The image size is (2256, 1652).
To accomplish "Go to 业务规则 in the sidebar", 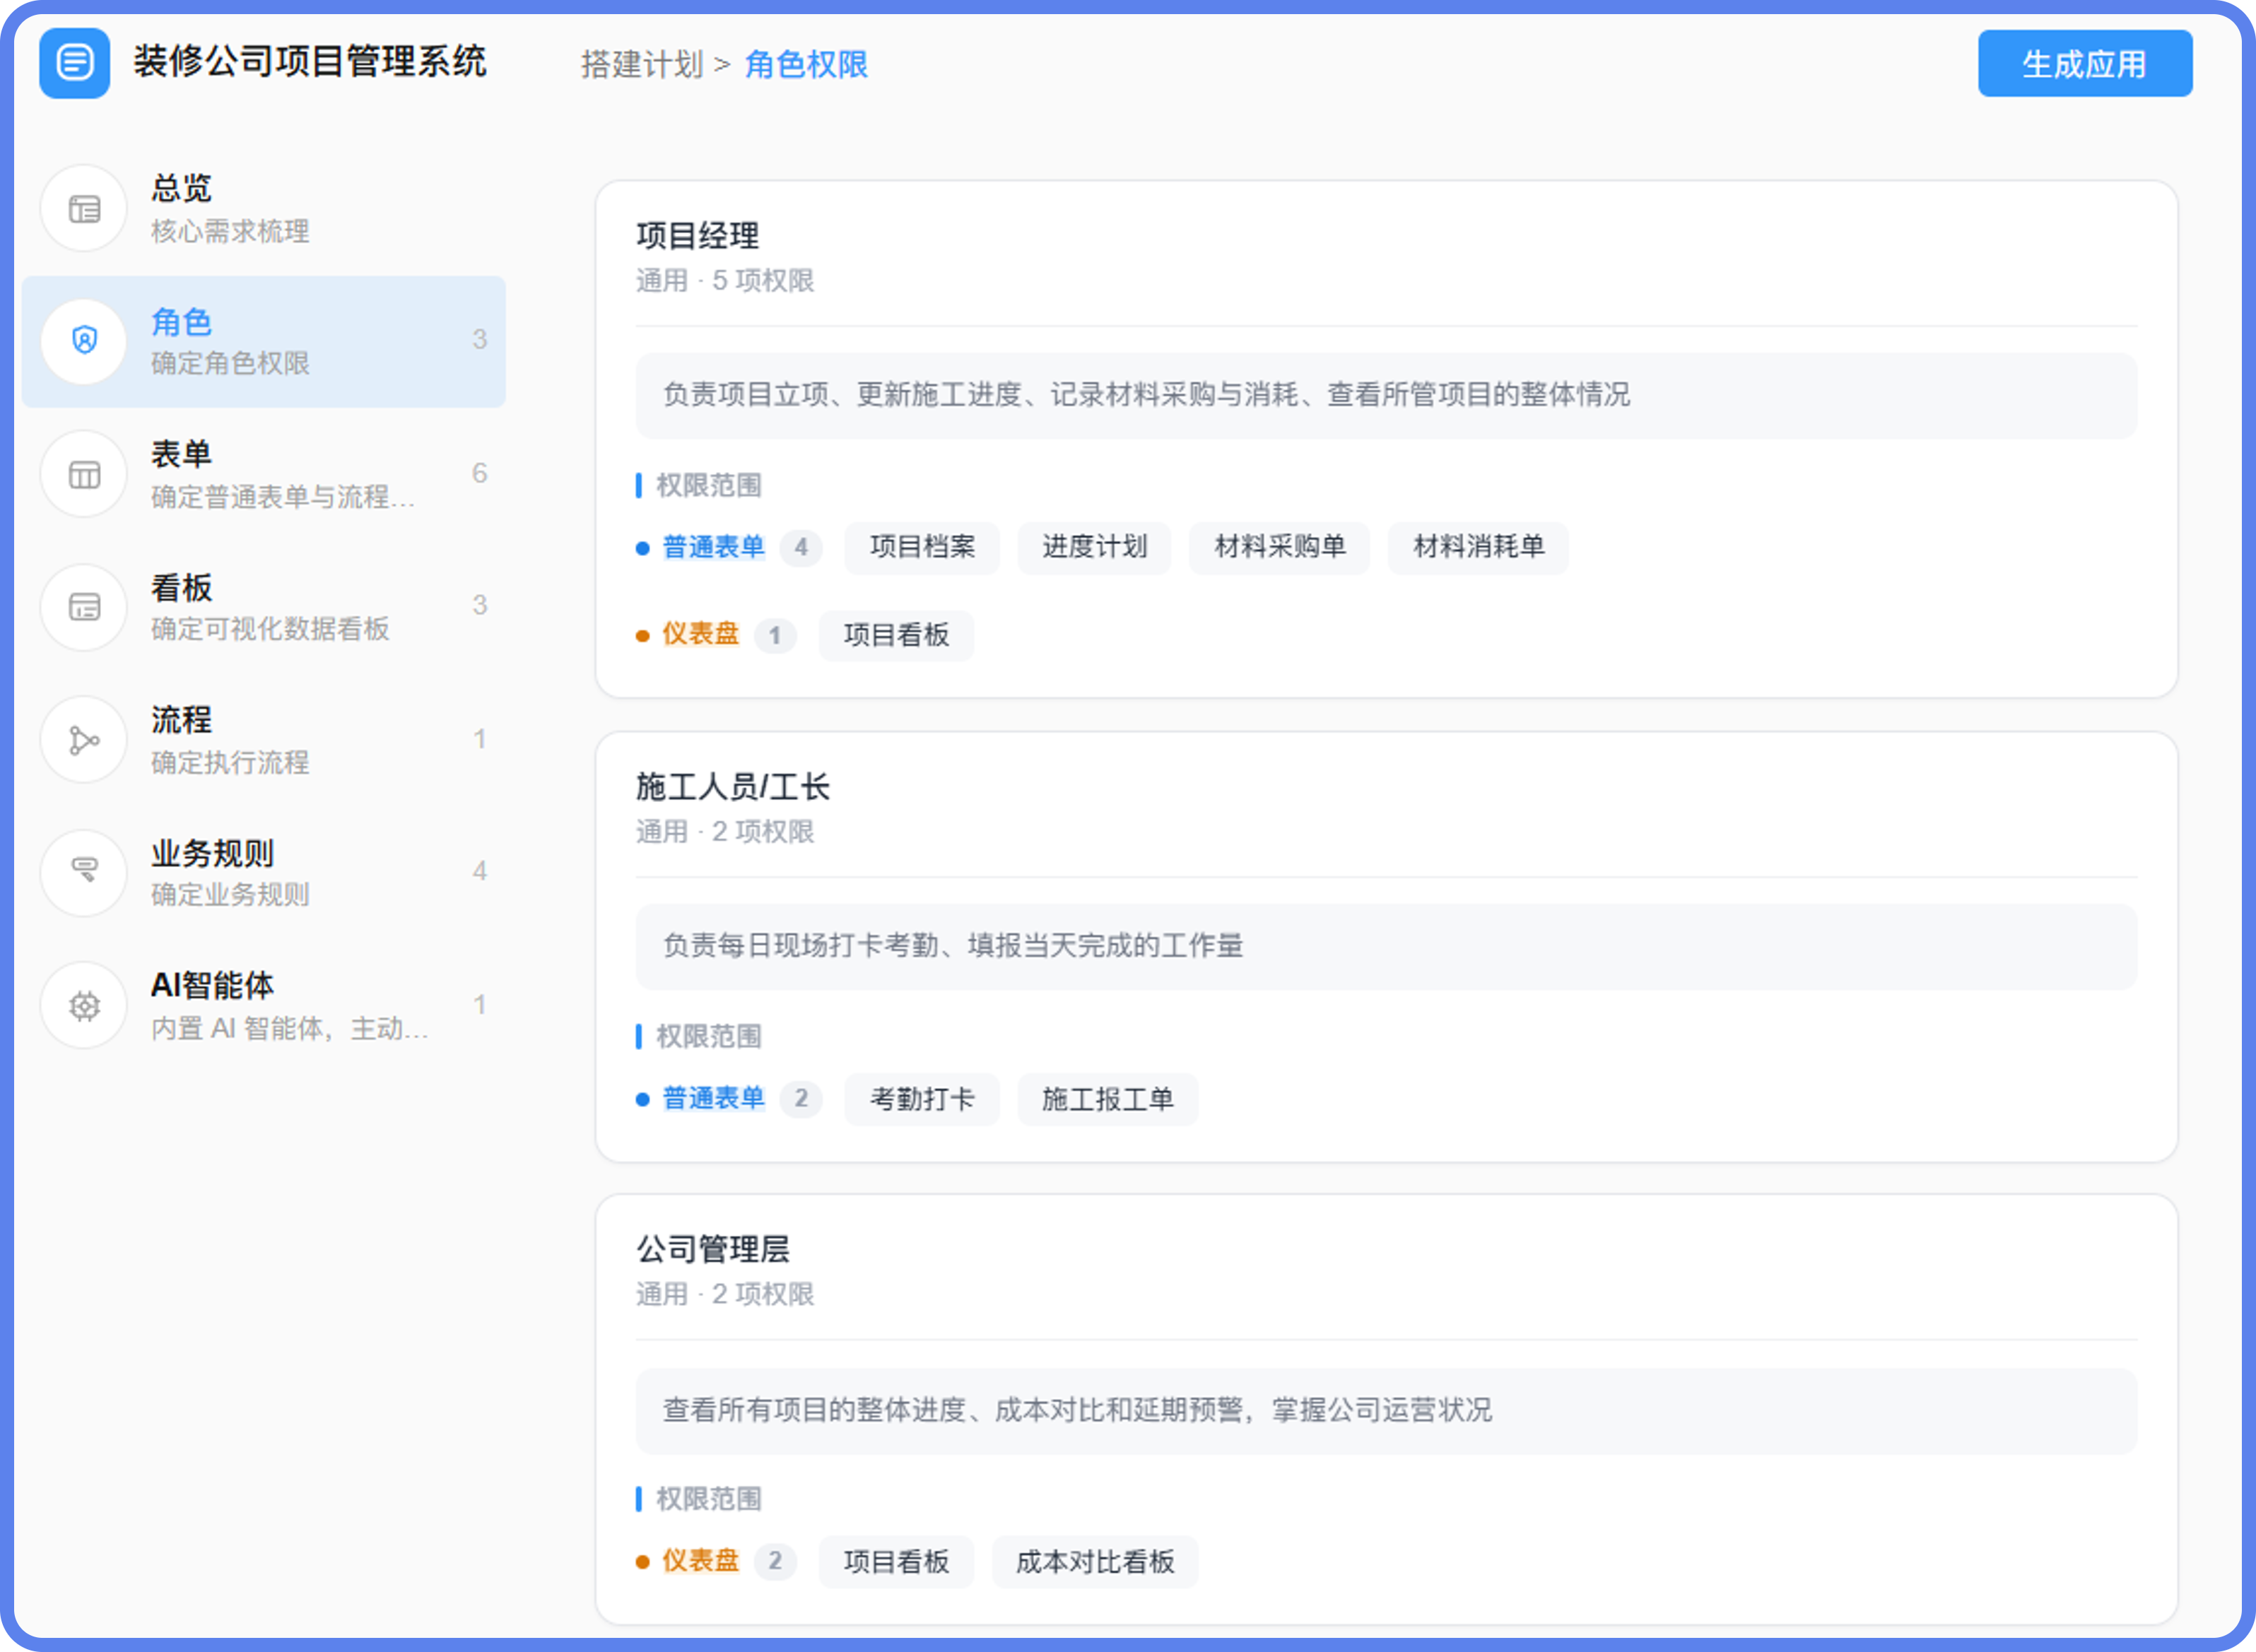I will [264, 872].
